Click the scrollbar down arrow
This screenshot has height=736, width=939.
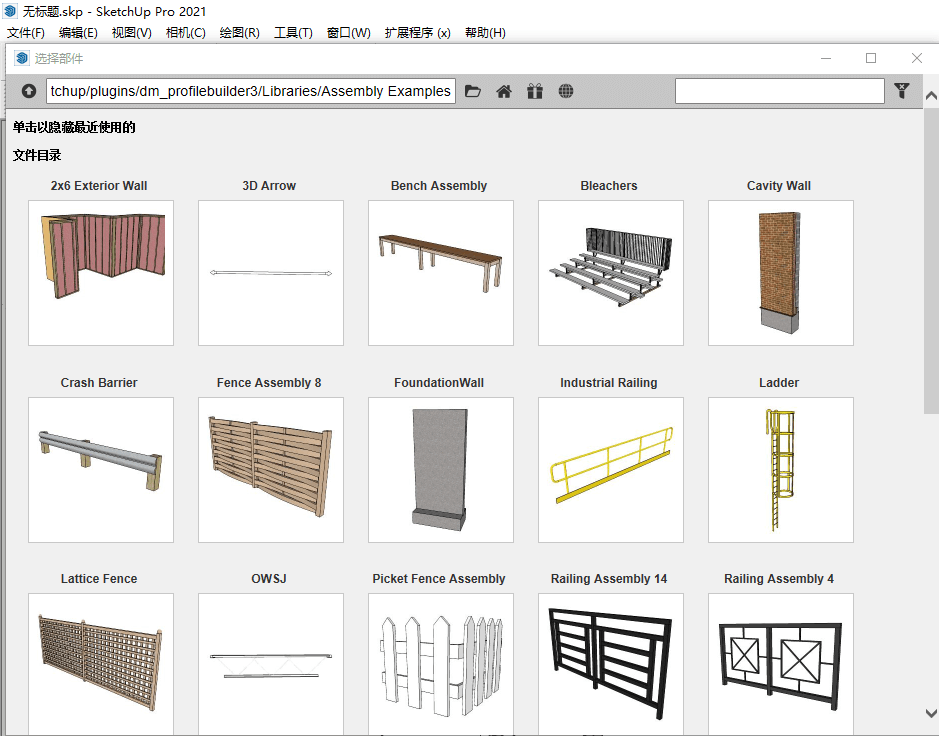[x=930, y=713]
